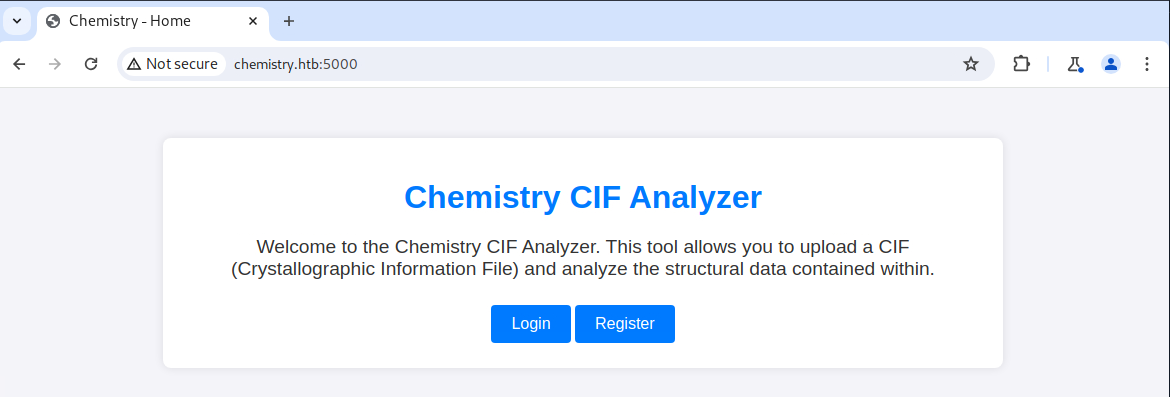Open the Not secure site info chip
This screenshot has width=1170, height=397.
pyautogui.click(x=172, y=64)
